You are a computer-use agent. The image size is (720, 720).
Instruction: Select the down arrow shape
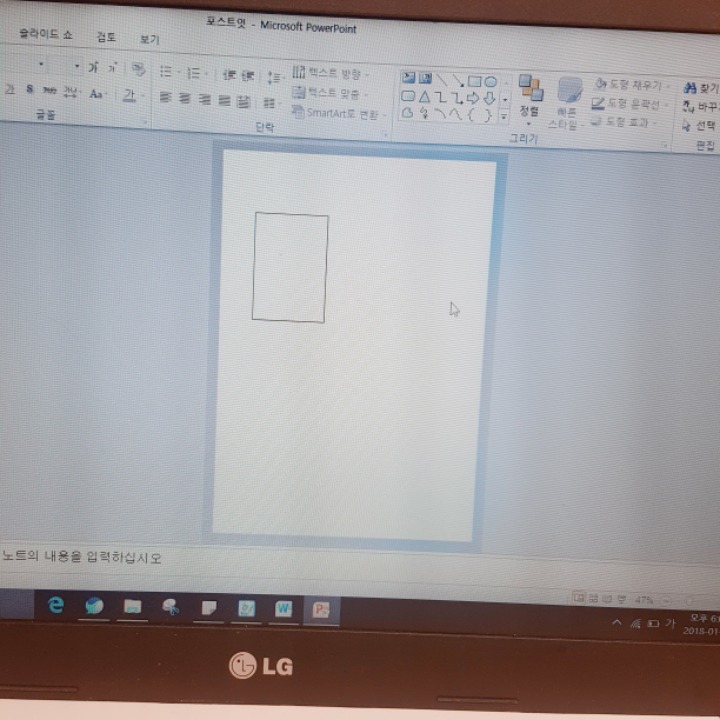489,99
